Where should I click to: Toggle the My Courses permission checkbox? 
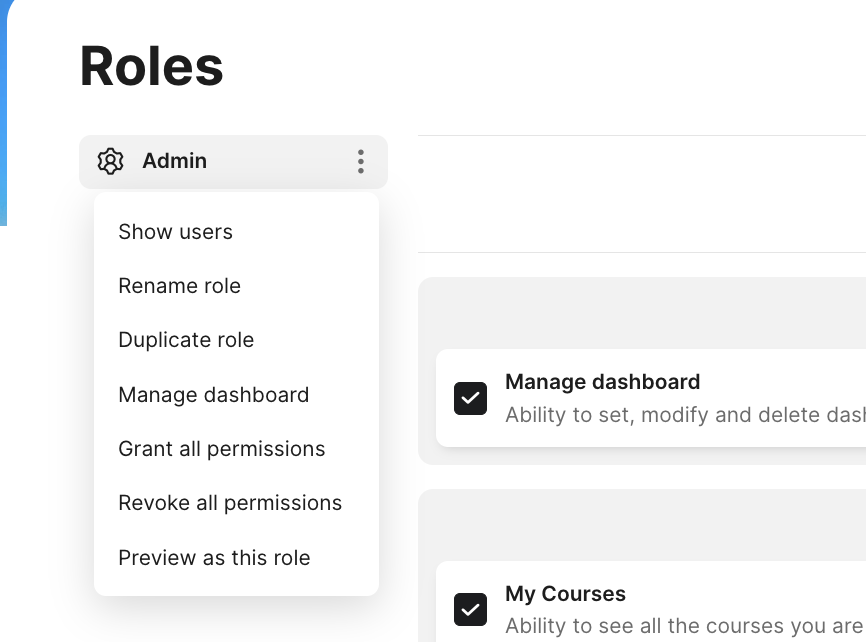(x=470, y=609)
